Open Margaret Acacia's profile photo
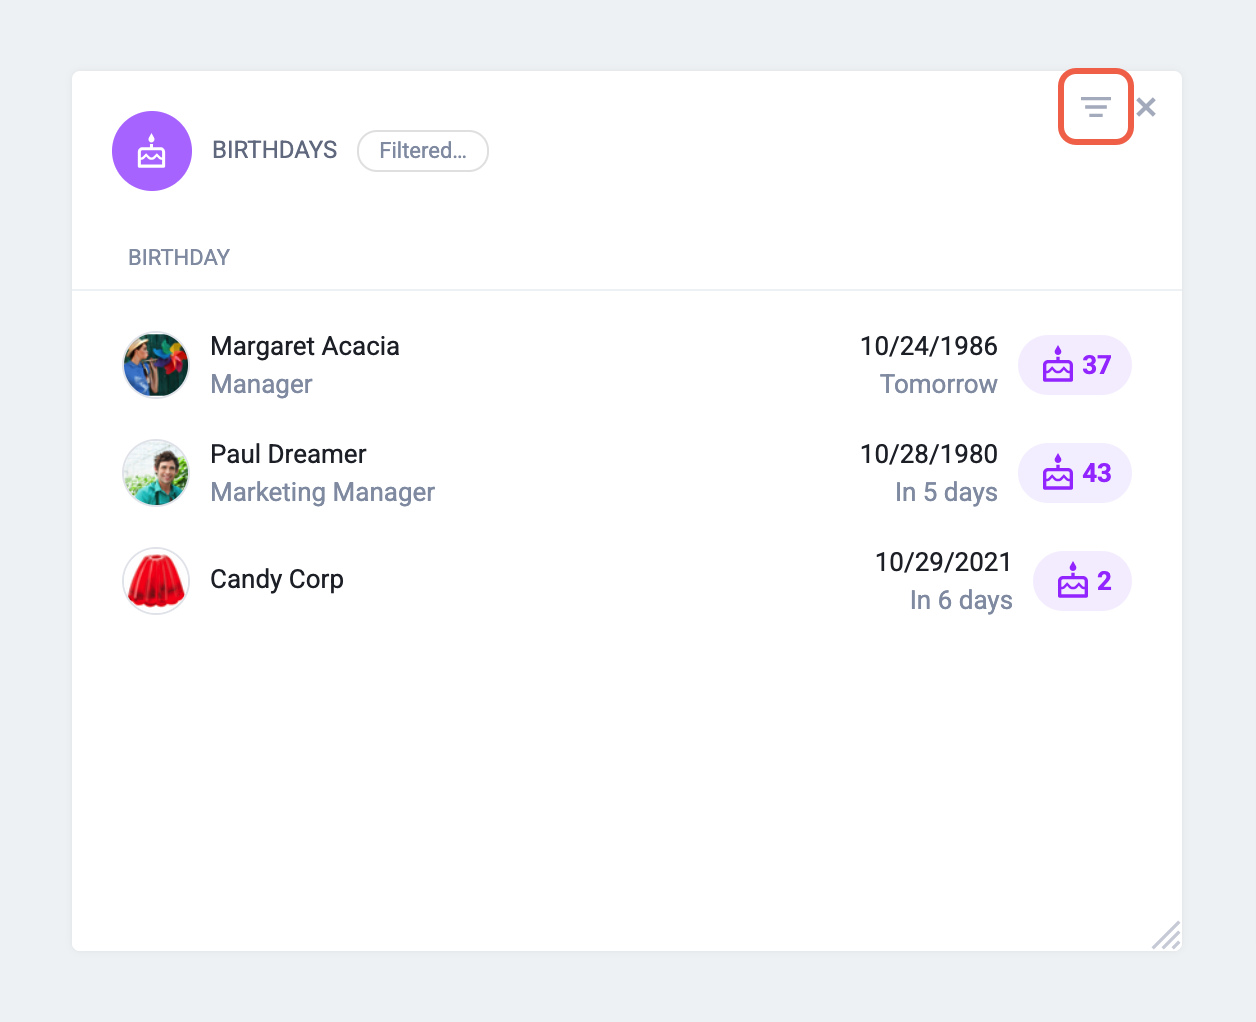Image resolution: width=1256 pixels, height=1022 pixels. (156, 365)
